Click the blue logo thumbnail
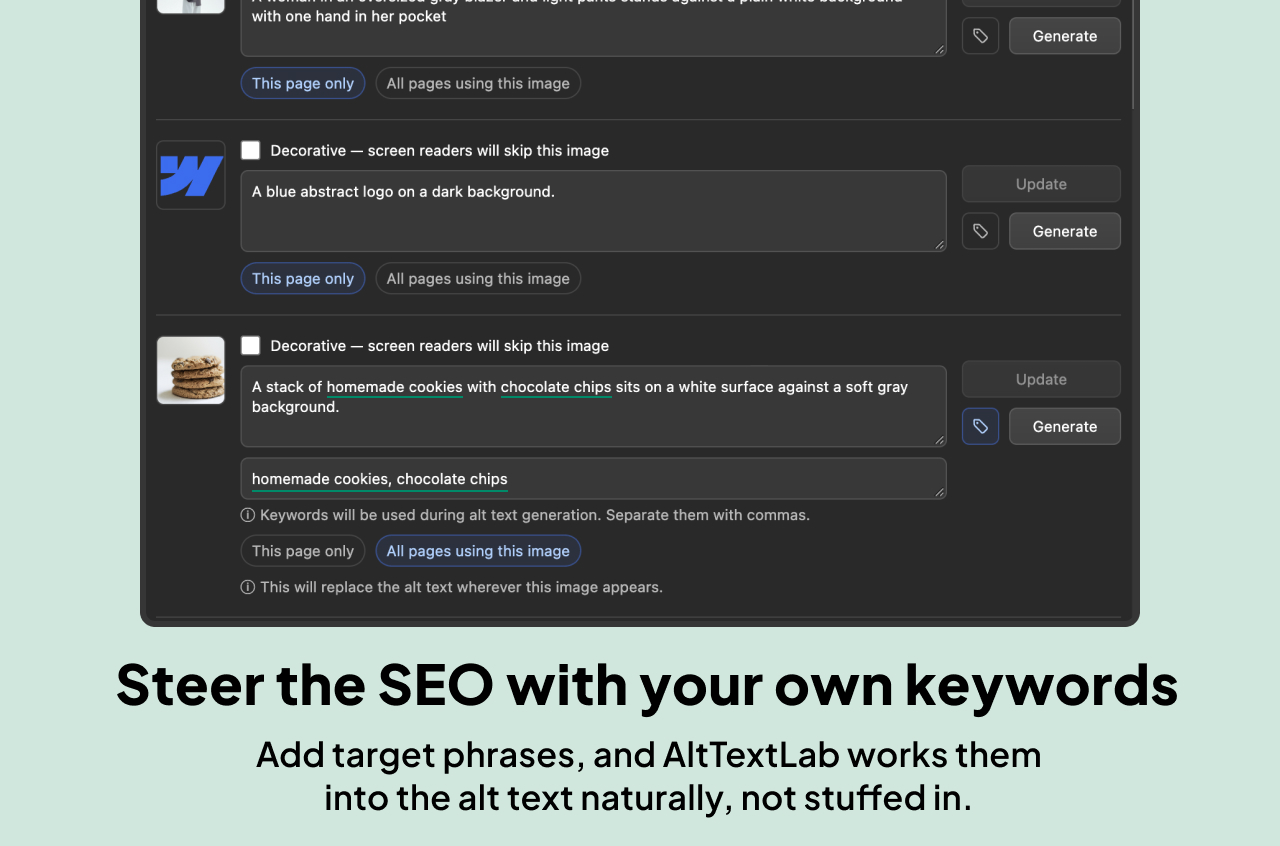Viewport: 1280px width, 846px height. (x=191, y=175)
